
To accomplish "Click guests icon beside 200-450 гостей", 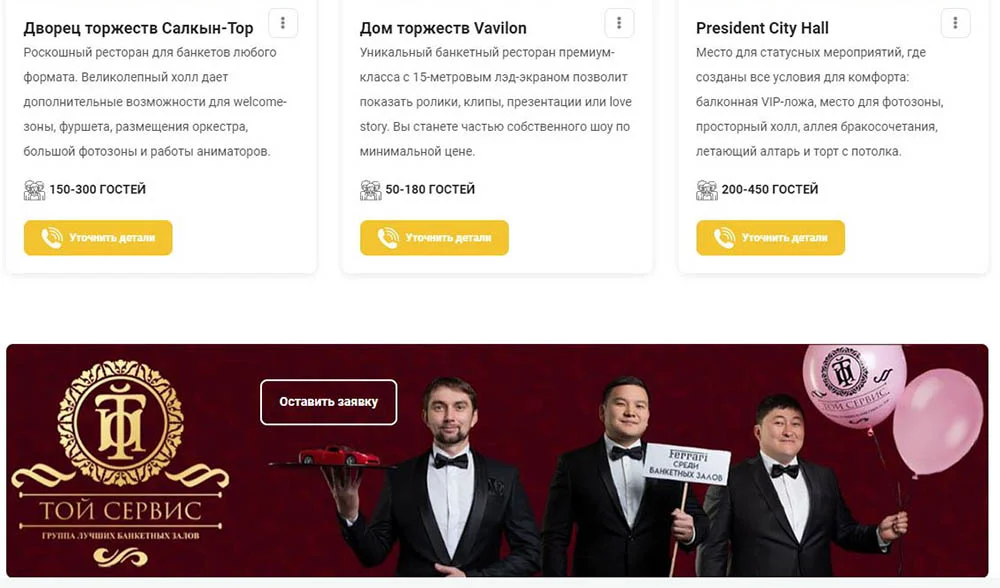I will (x=707, y=189).
